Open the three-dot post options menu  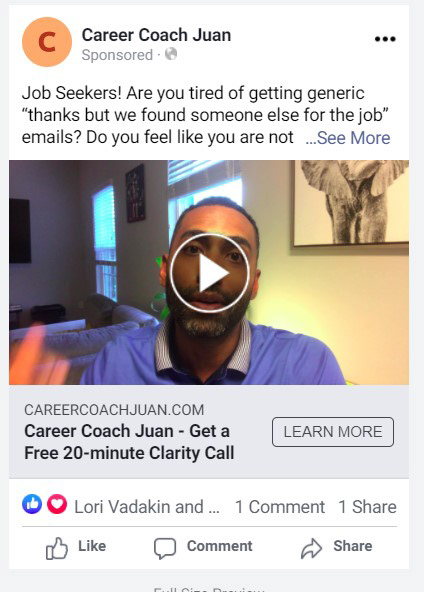[x=385, y=39]
